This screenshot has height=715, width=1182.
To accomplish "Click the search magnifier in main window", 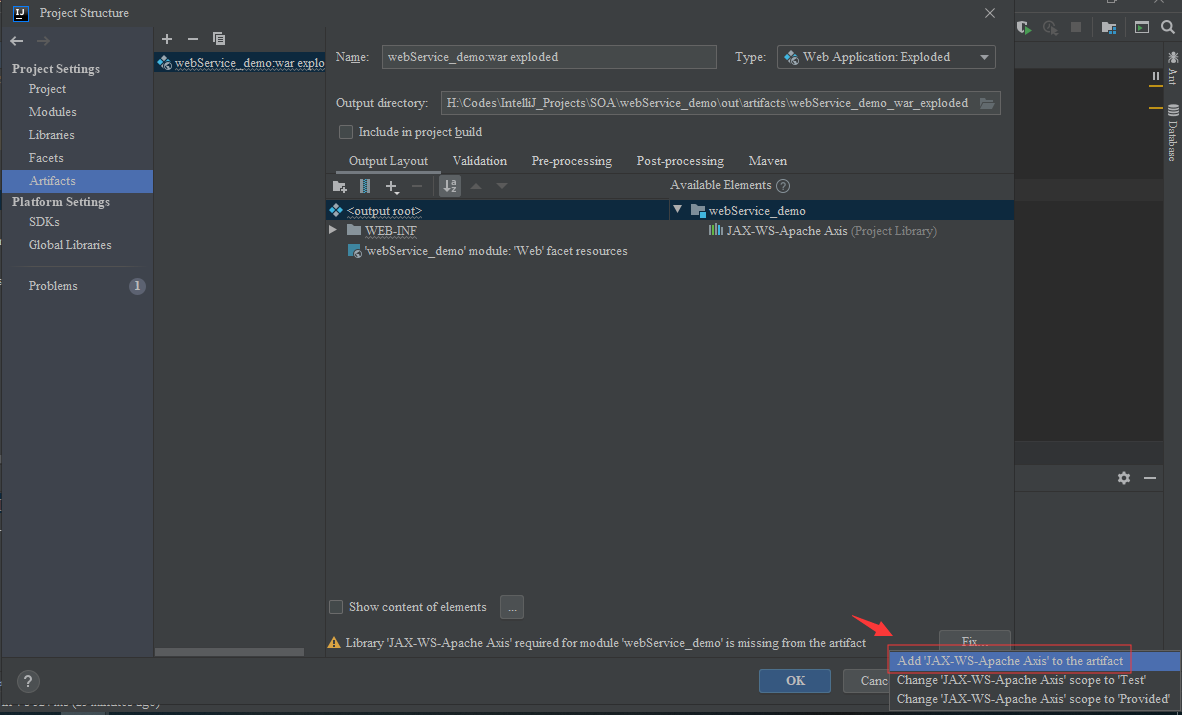I will pos(1168,27).
